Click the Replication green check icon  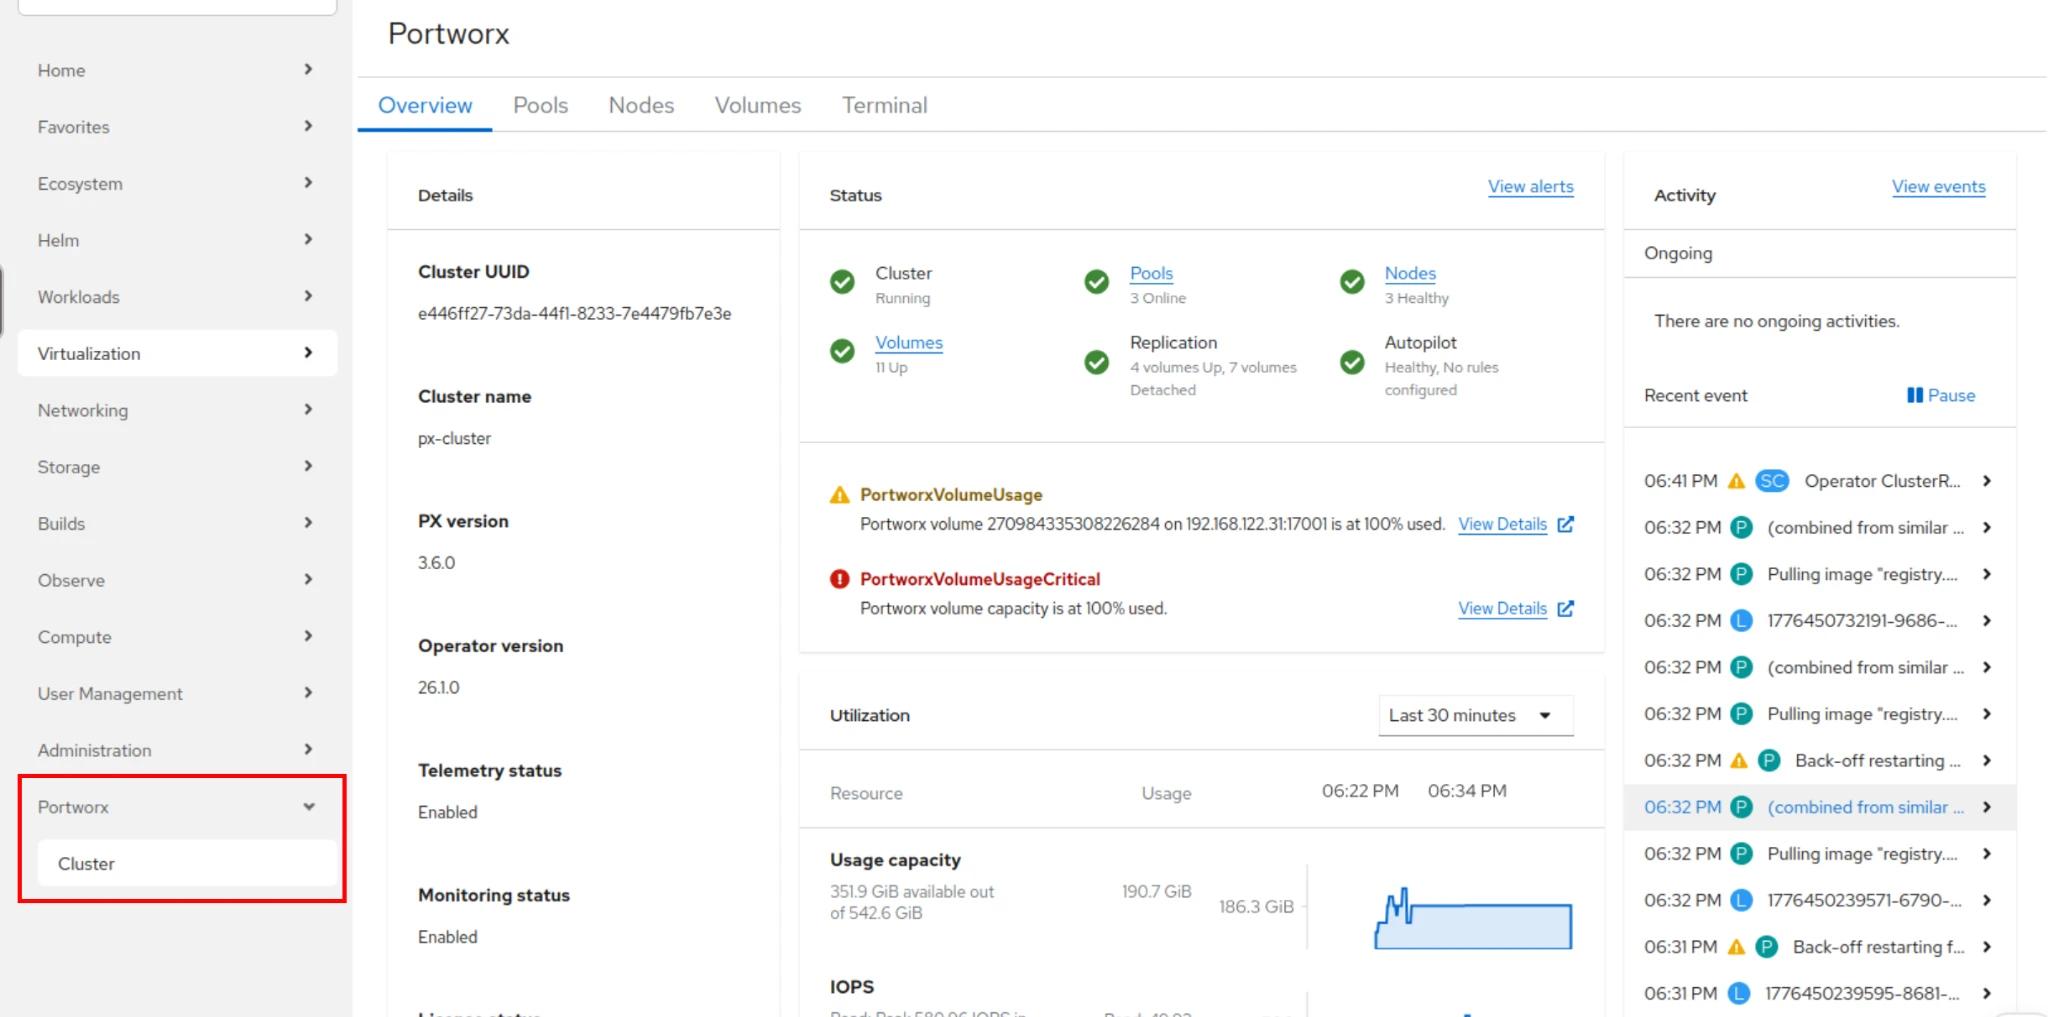tap(1096, 362)
